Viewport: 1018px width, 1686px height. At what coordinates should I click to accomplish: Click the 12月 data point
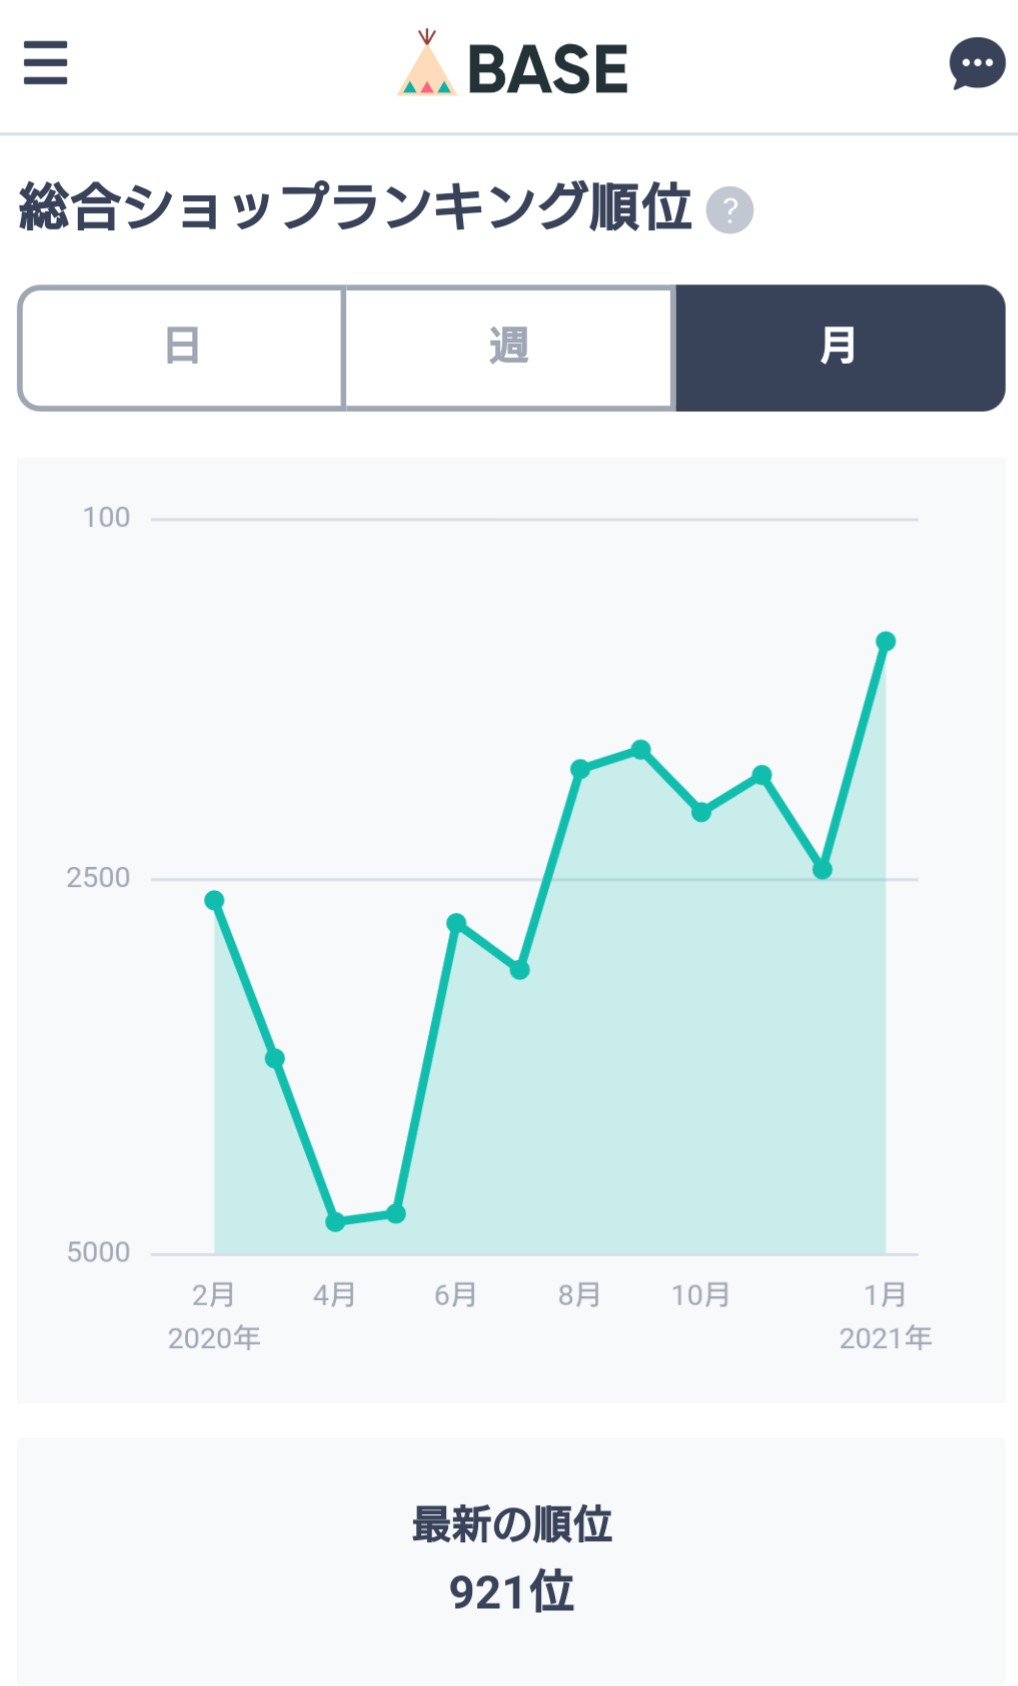click(823, 869)
